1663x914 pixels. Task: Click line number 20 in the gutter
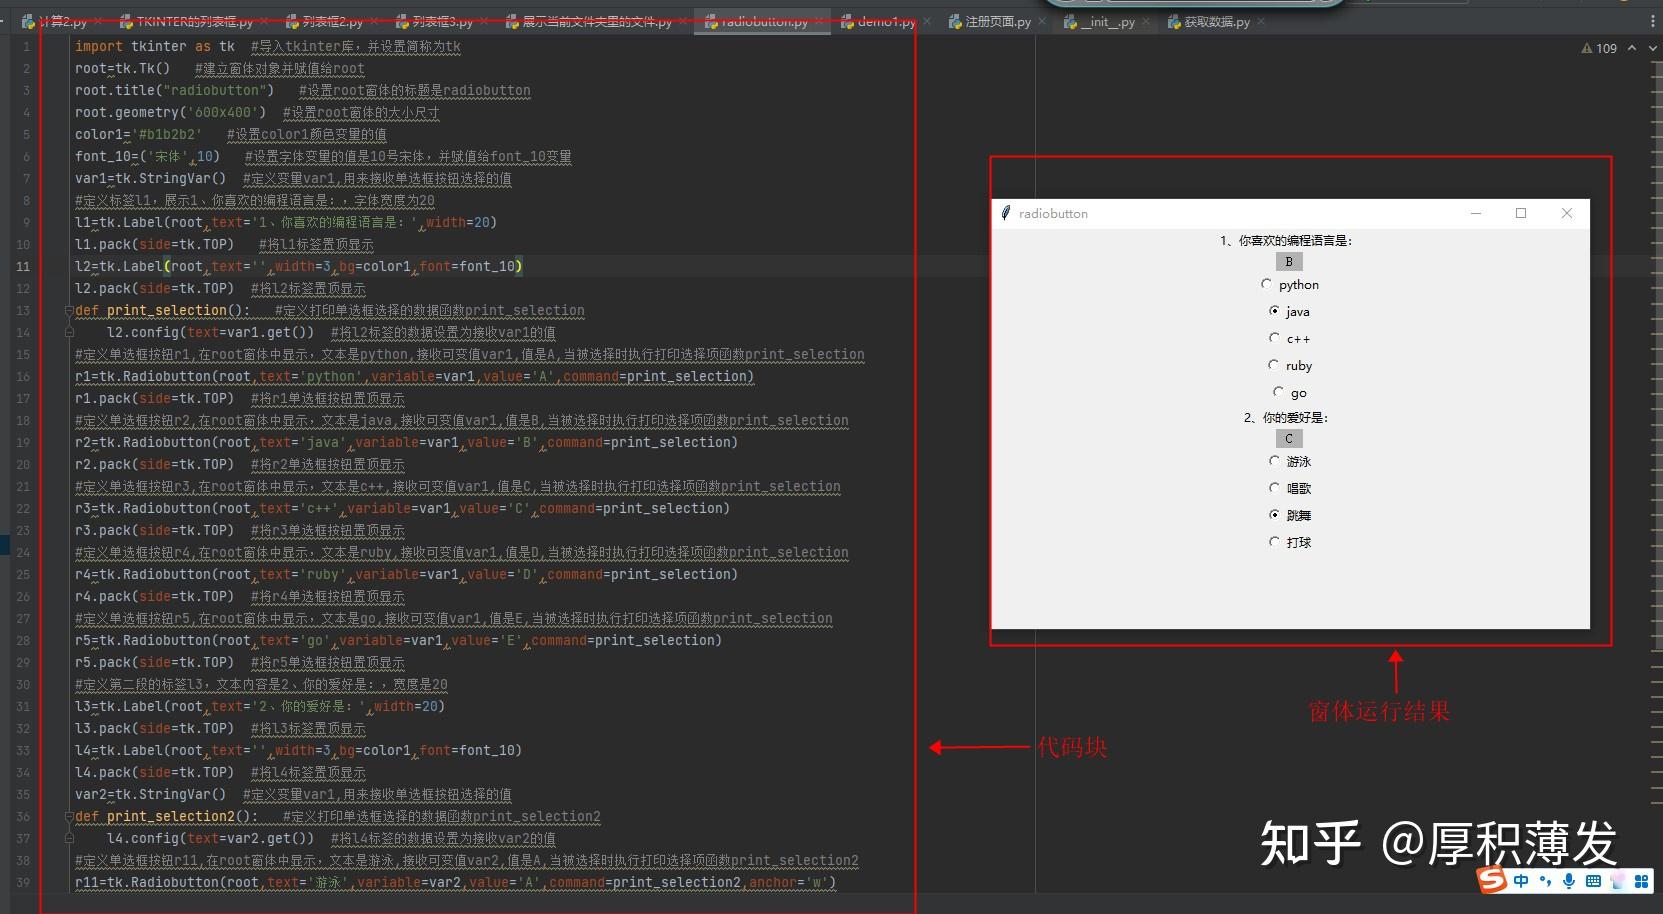23,464
